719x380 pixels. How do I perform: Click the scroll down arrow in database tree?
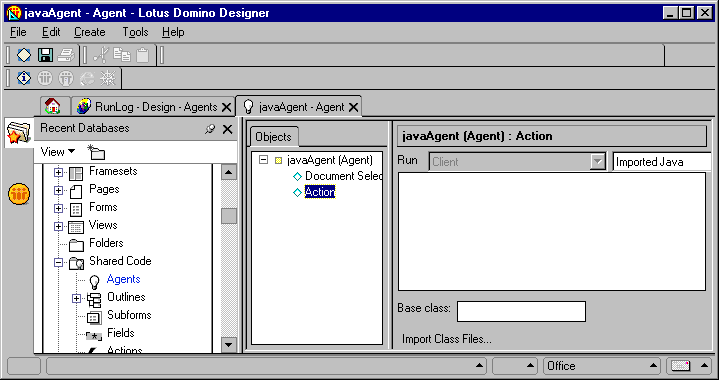(228, 344)
